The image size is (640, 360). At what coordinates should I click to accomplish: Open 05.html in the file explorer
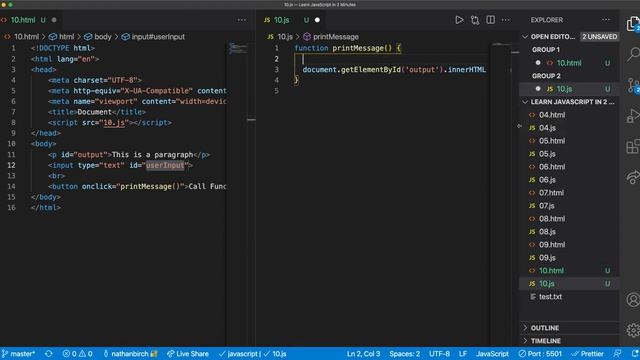569,141
